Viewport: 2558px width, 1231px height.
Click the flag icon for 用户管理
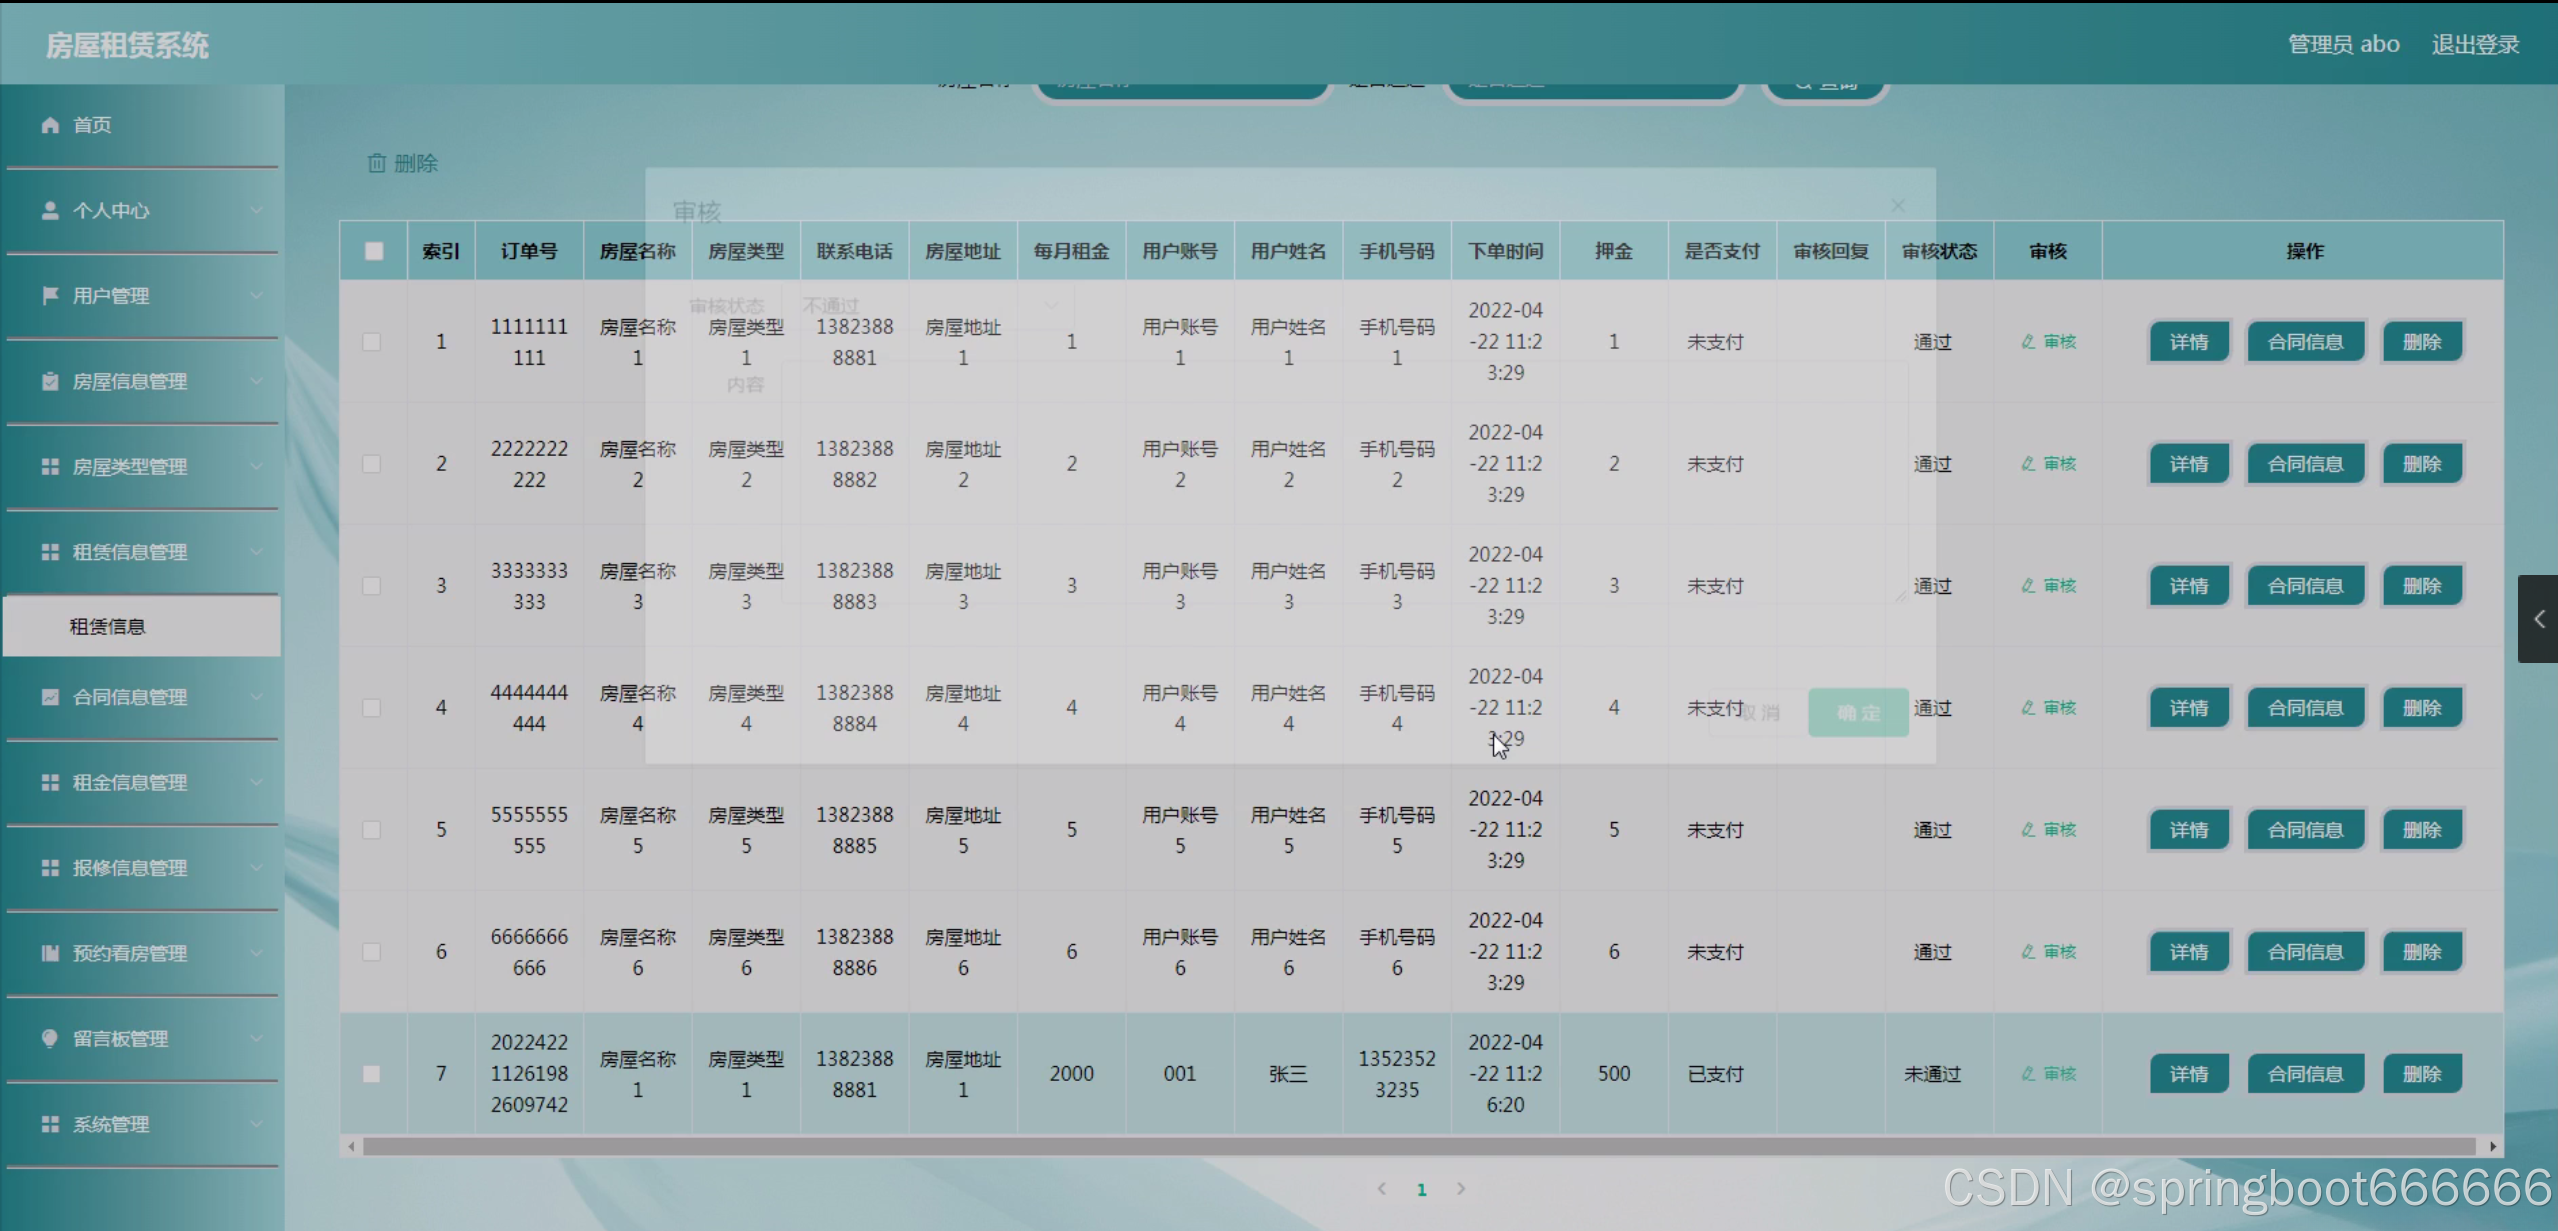coord(50,296)
